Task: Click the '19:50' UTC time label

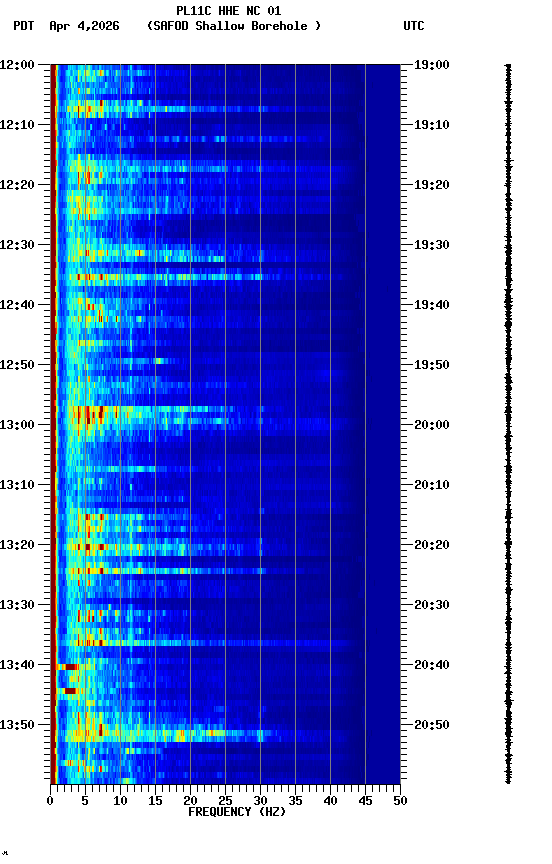Action: pyautogui.click(x=432, y=365)
